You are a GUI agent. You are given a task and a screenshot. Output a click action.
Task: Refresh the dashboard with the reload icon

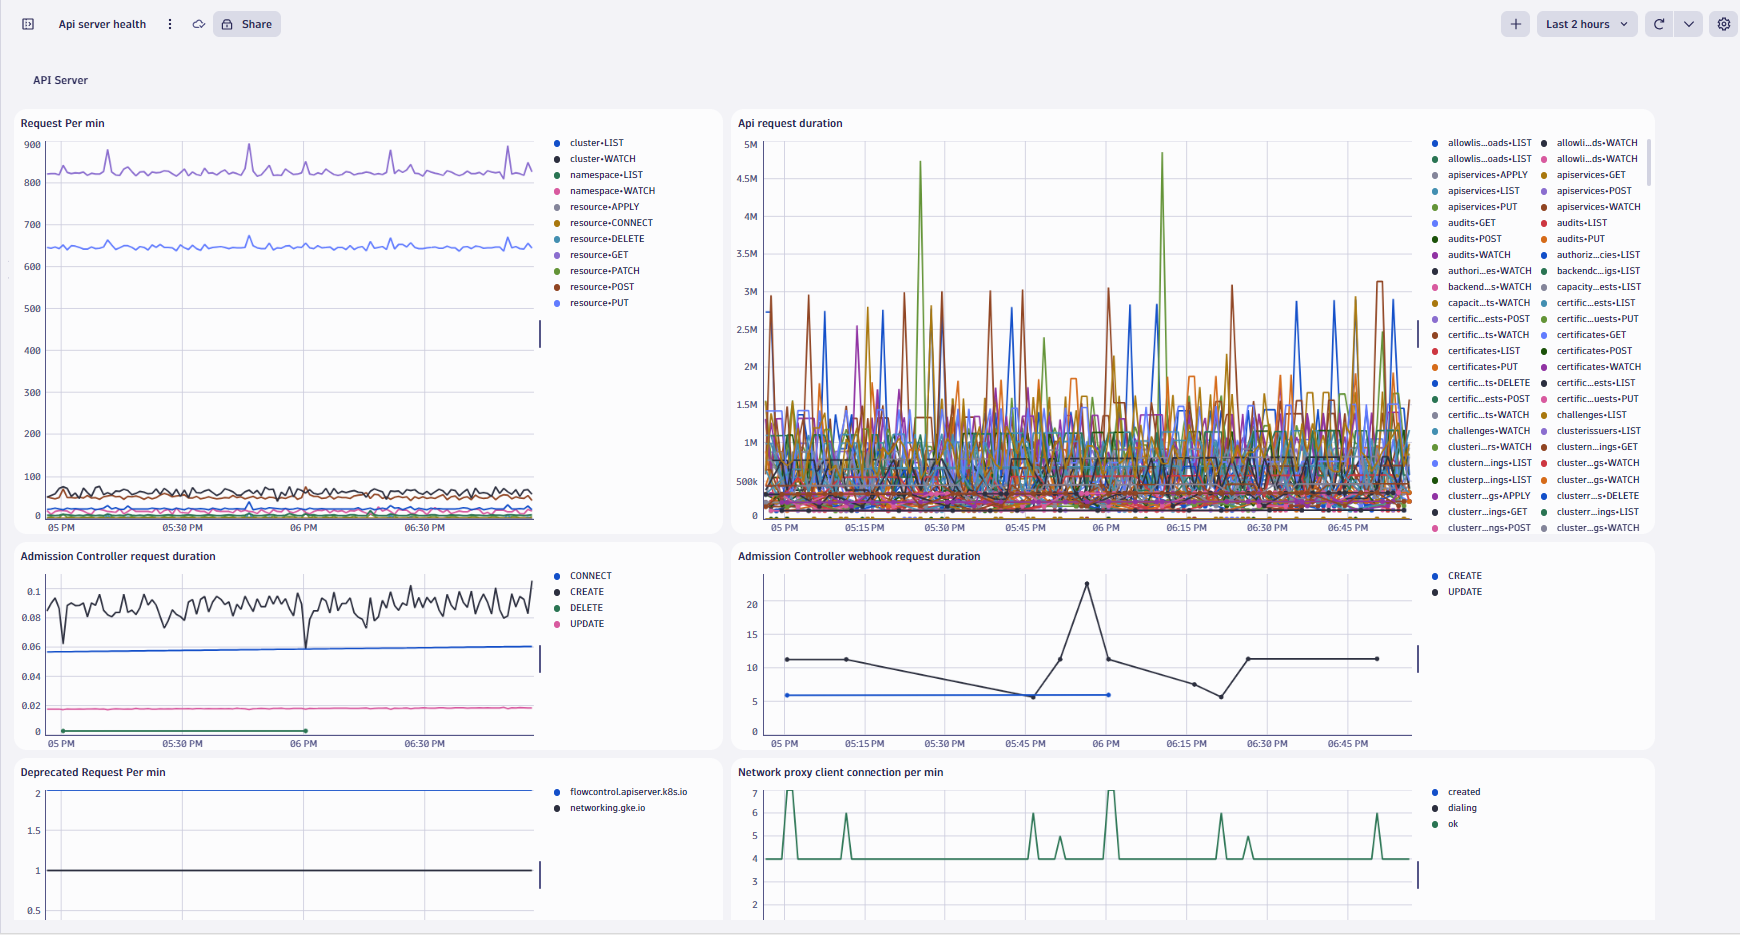(x=1659, y=24)
